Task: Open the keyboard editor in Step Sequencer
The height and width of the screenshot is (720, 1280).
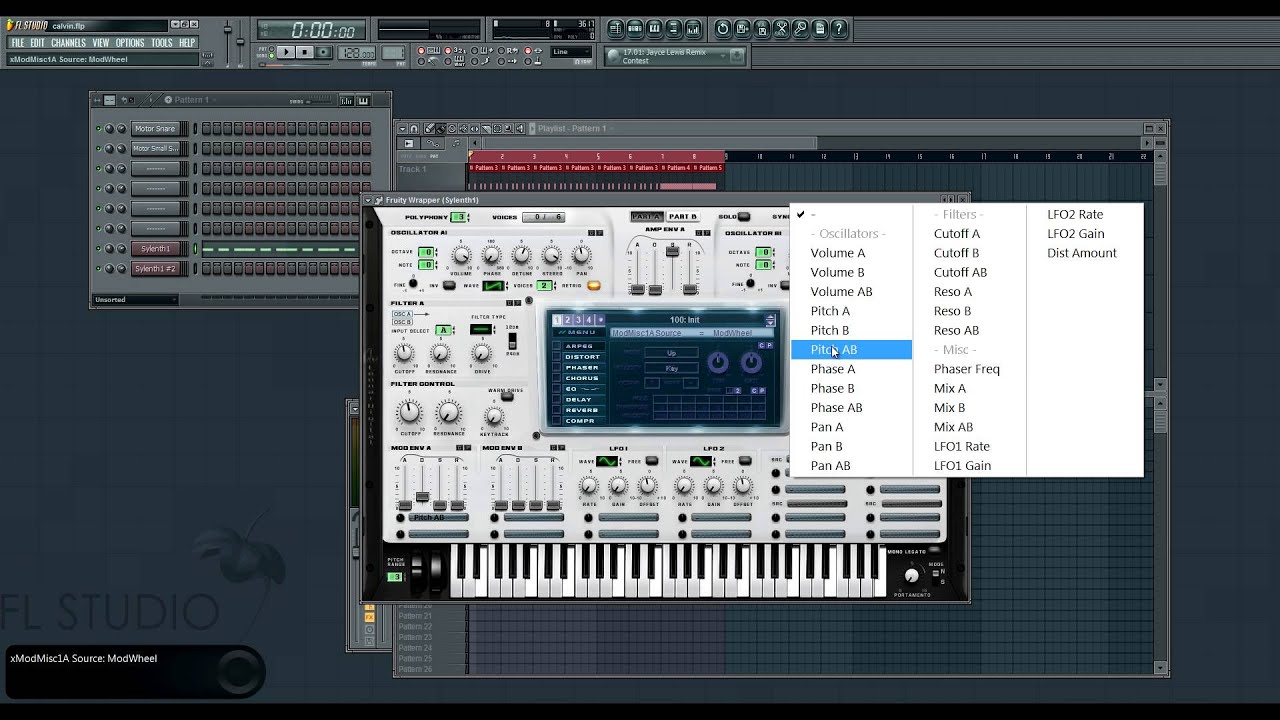Action: pyautogui.click(x=362, y=100)
